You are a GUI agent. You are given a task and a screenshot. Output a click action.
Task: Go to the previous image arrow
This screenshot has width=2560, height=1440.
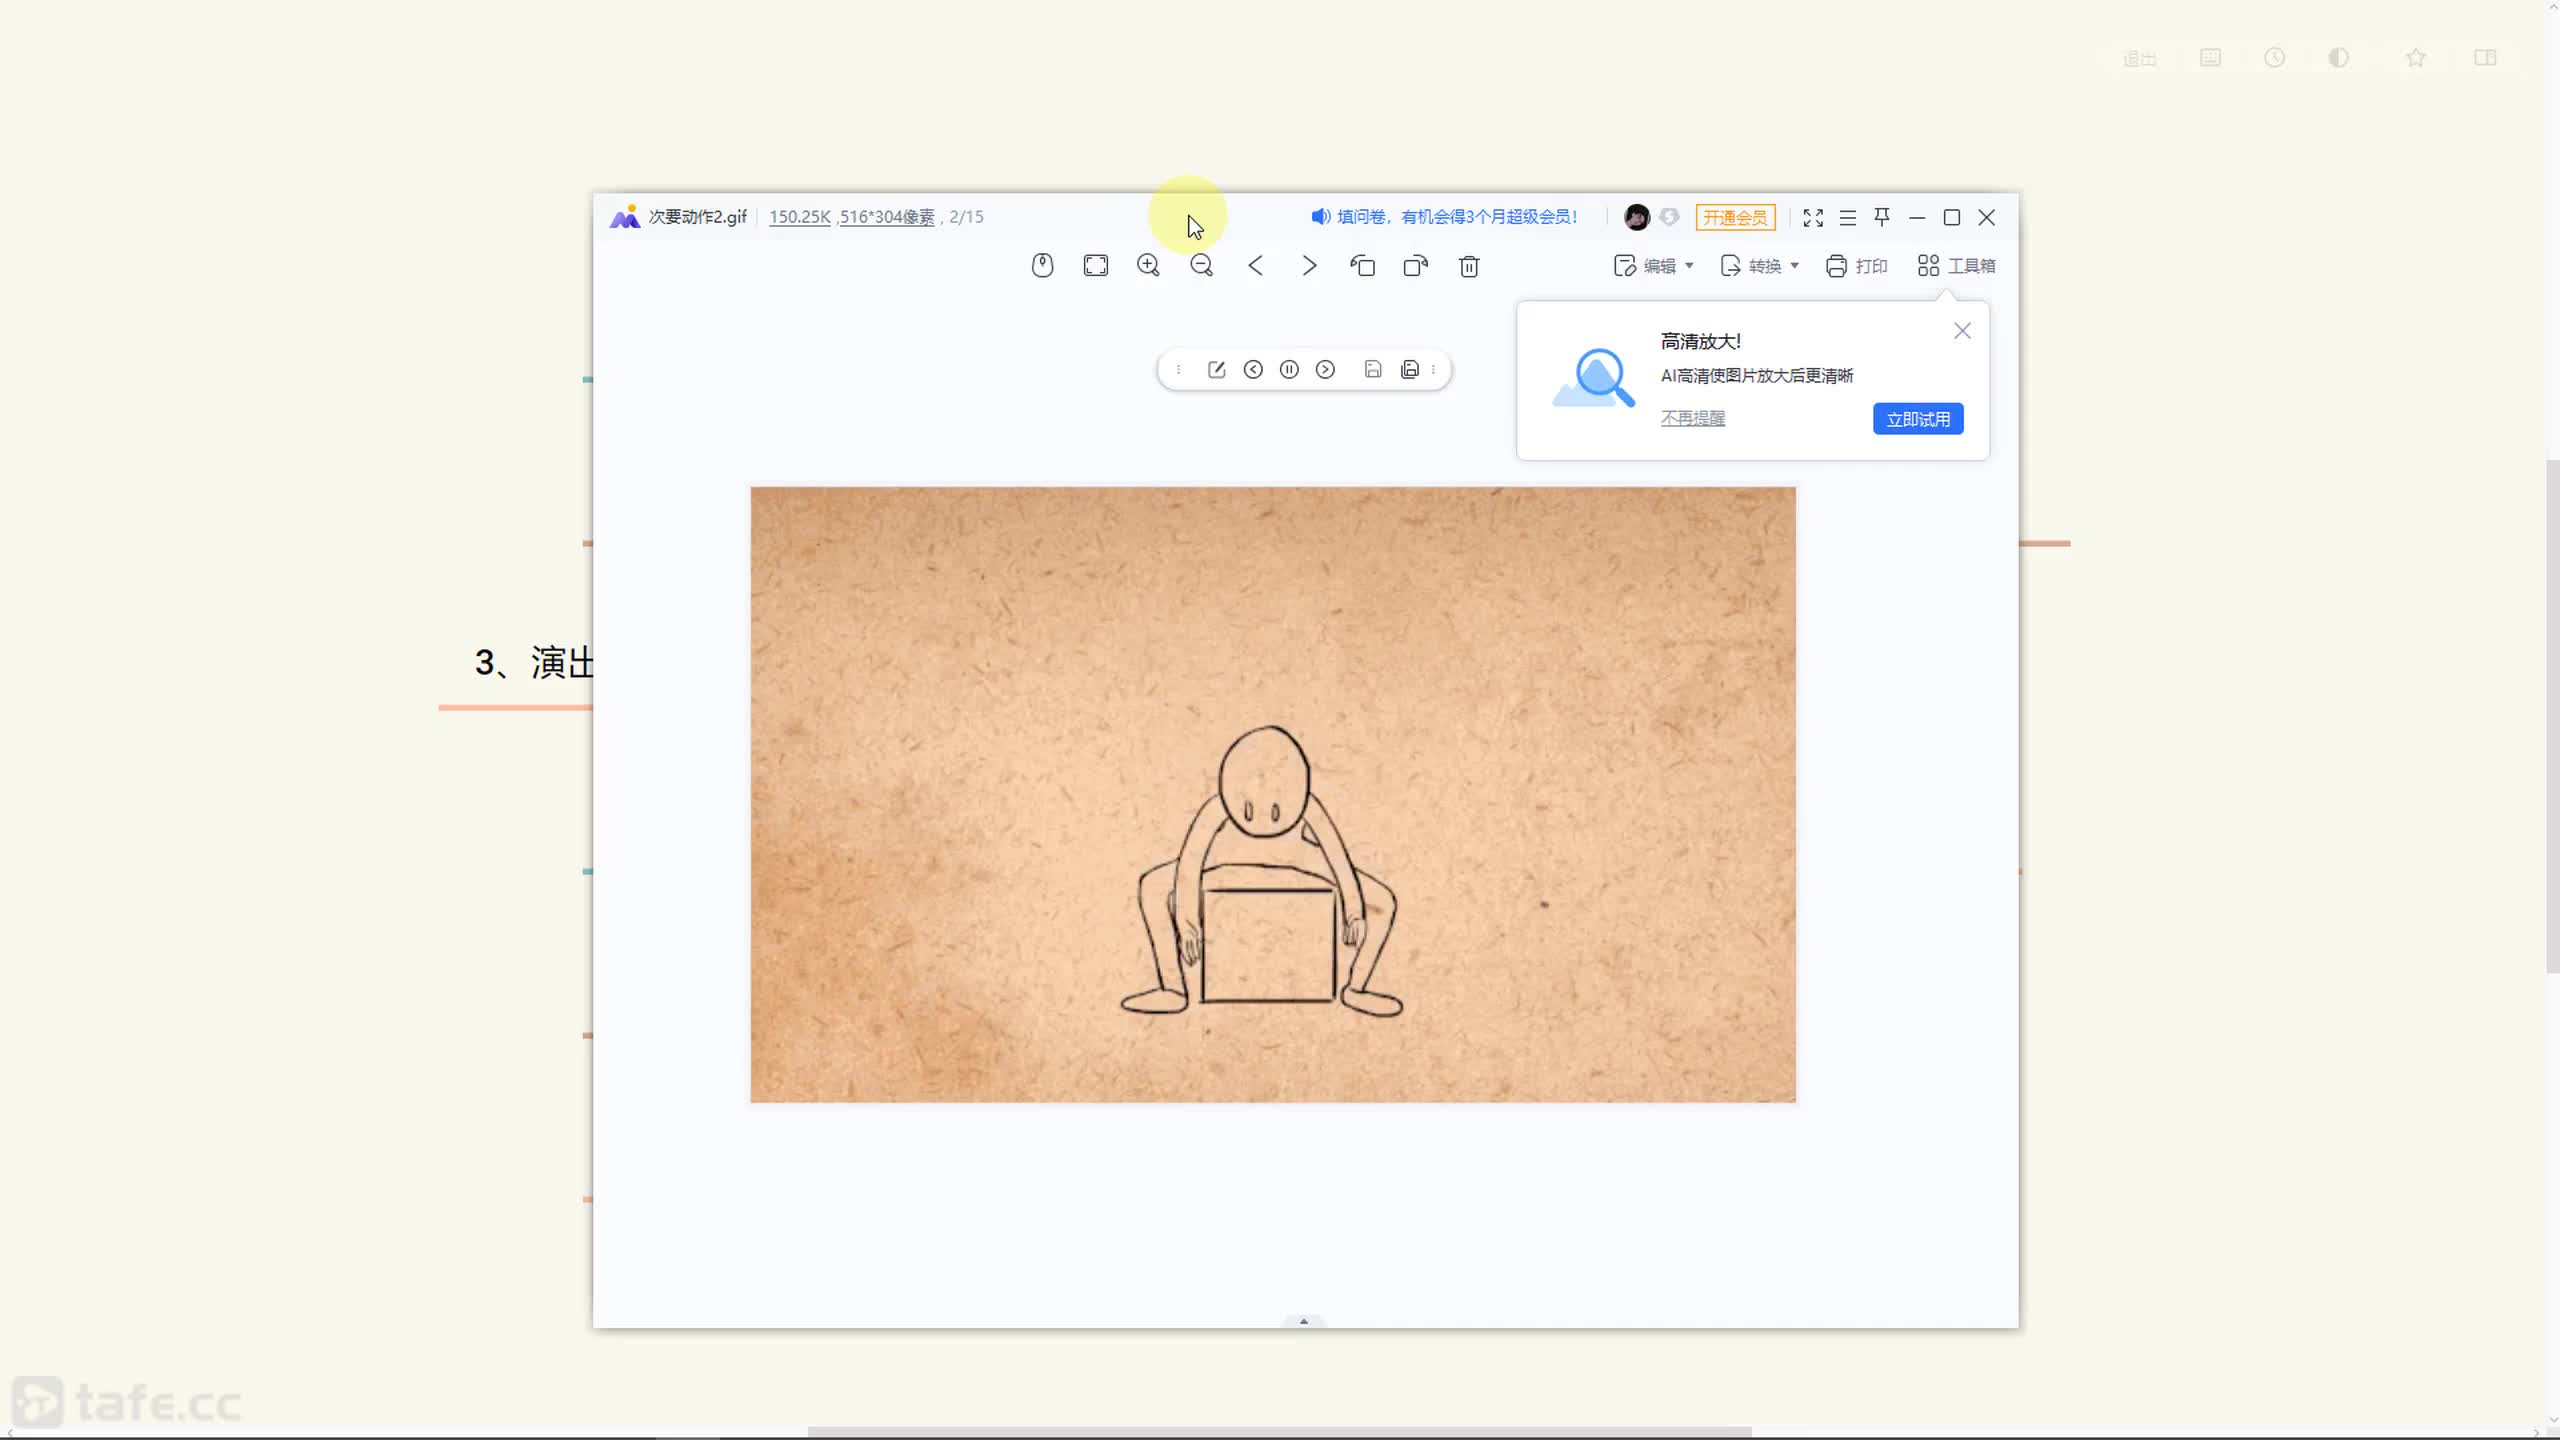1256,265
